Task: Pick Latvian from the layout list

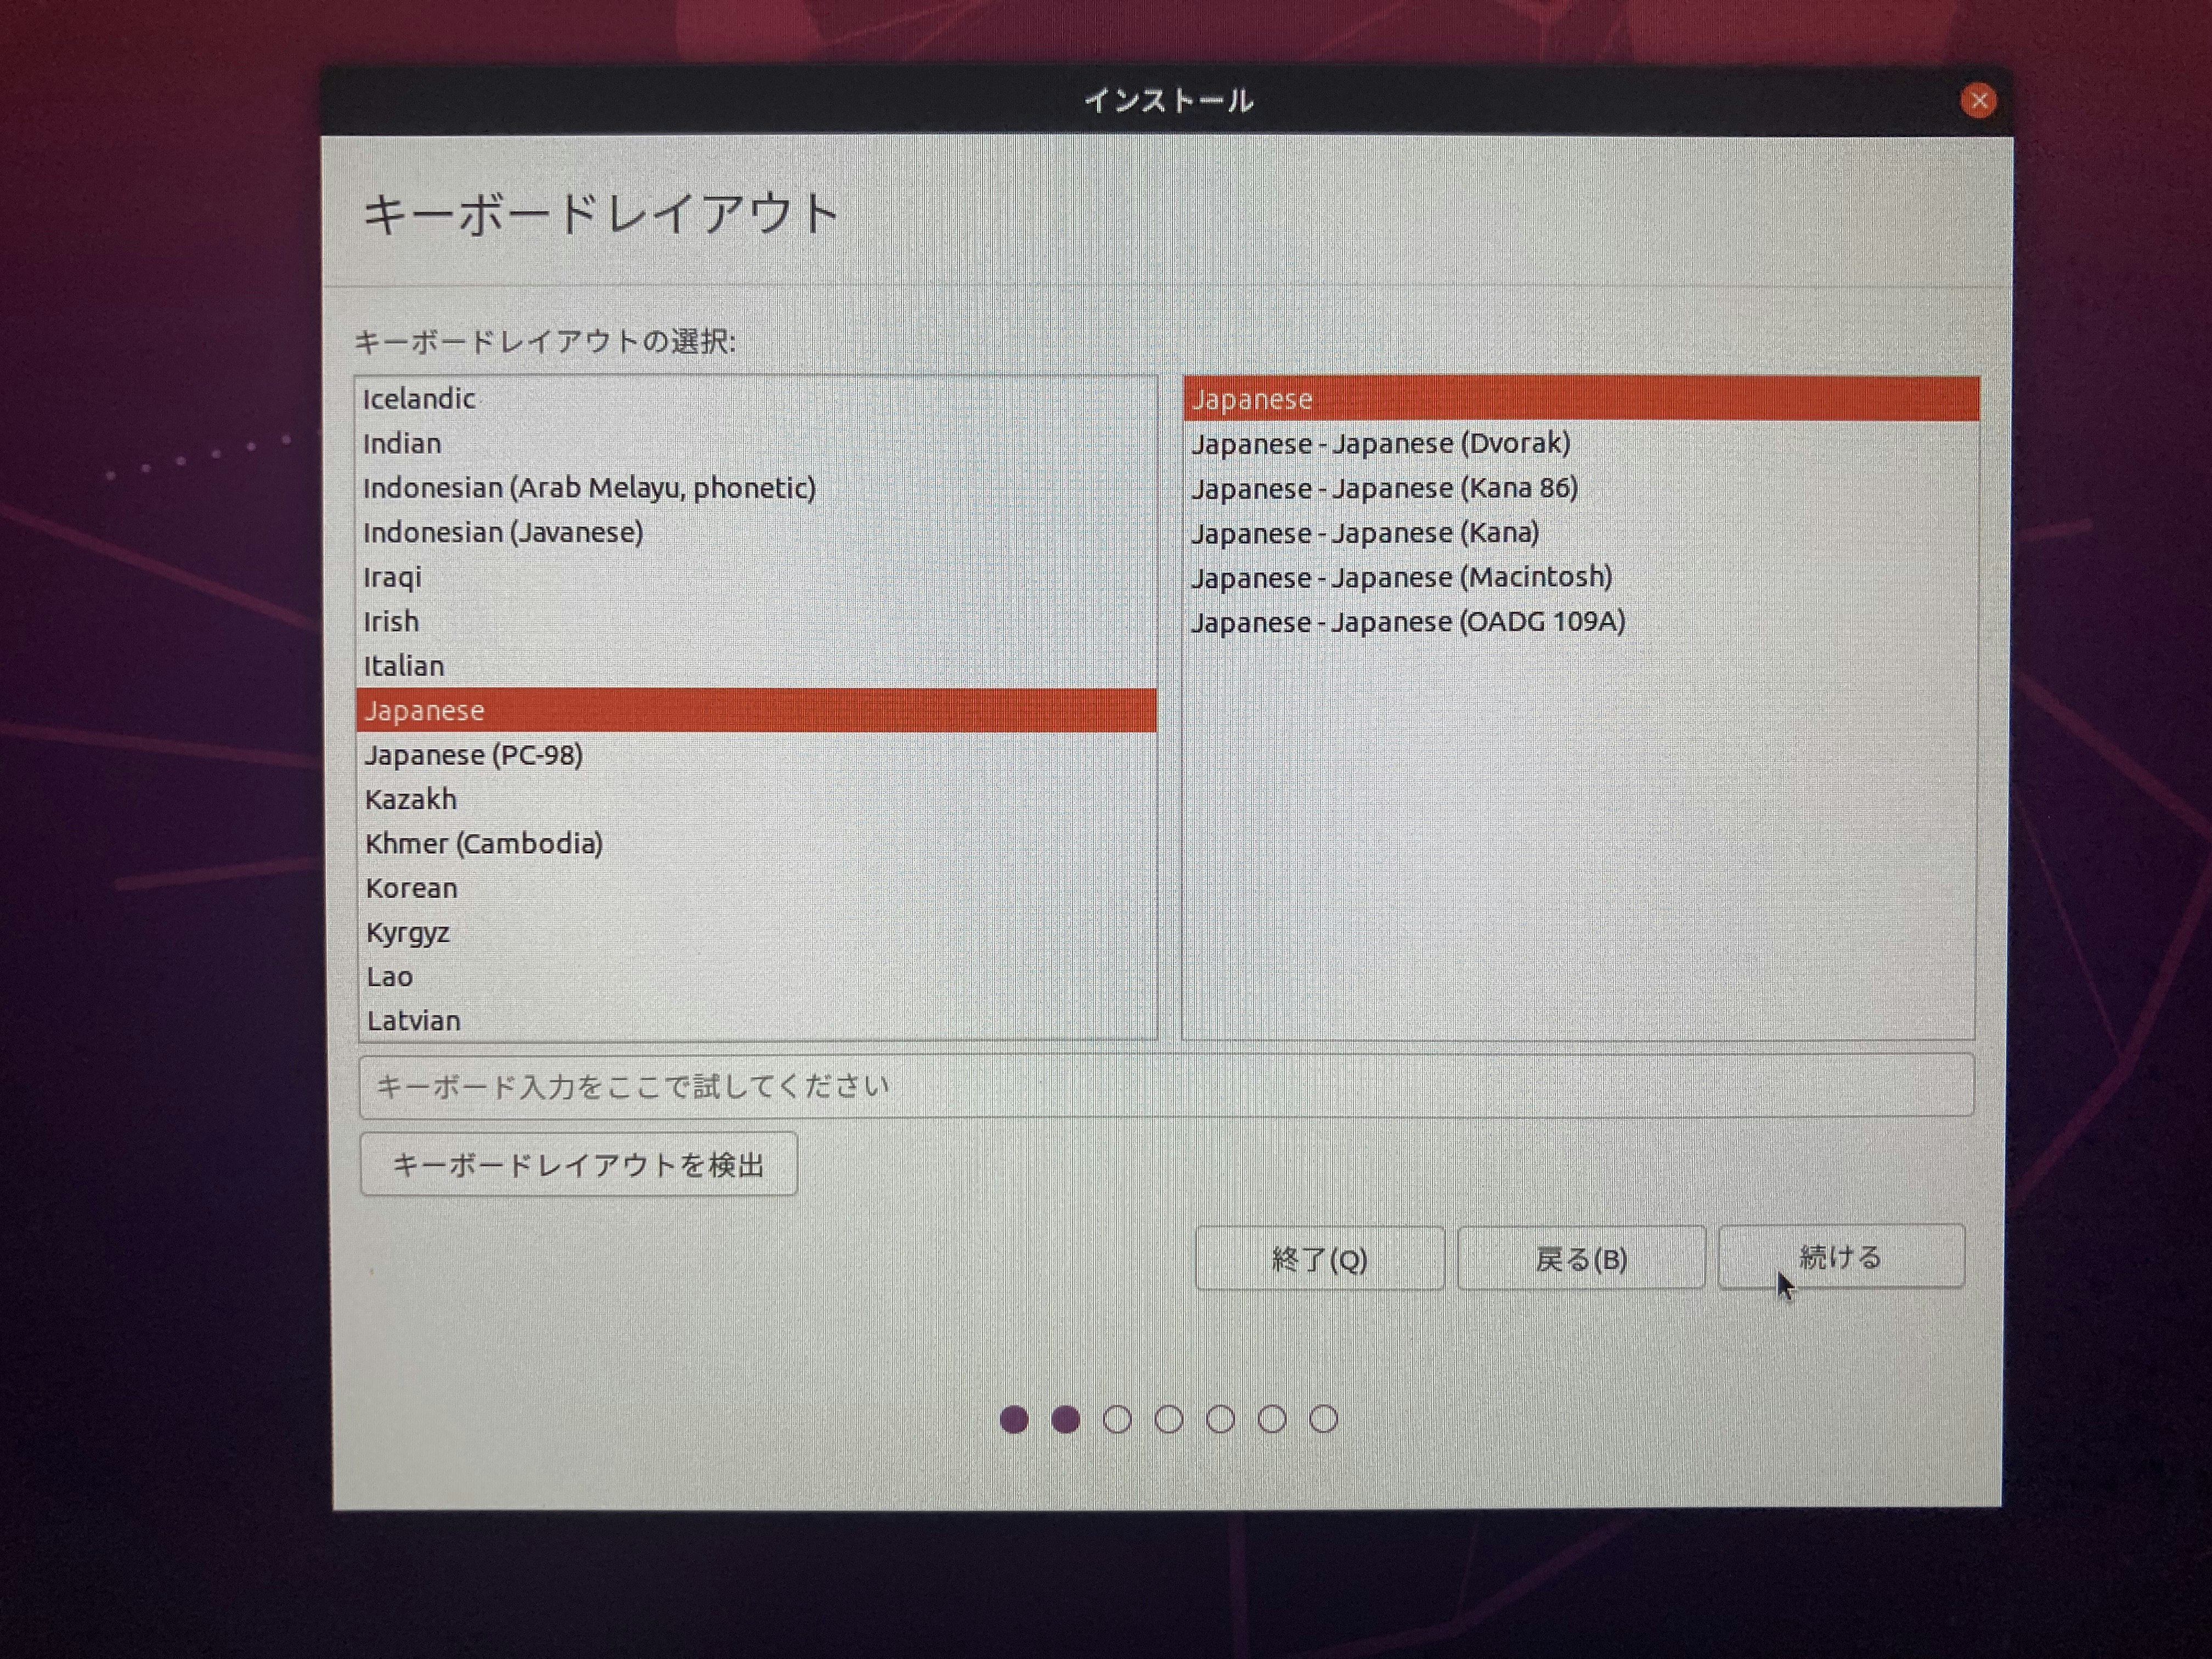Action: coord(414,1021)
